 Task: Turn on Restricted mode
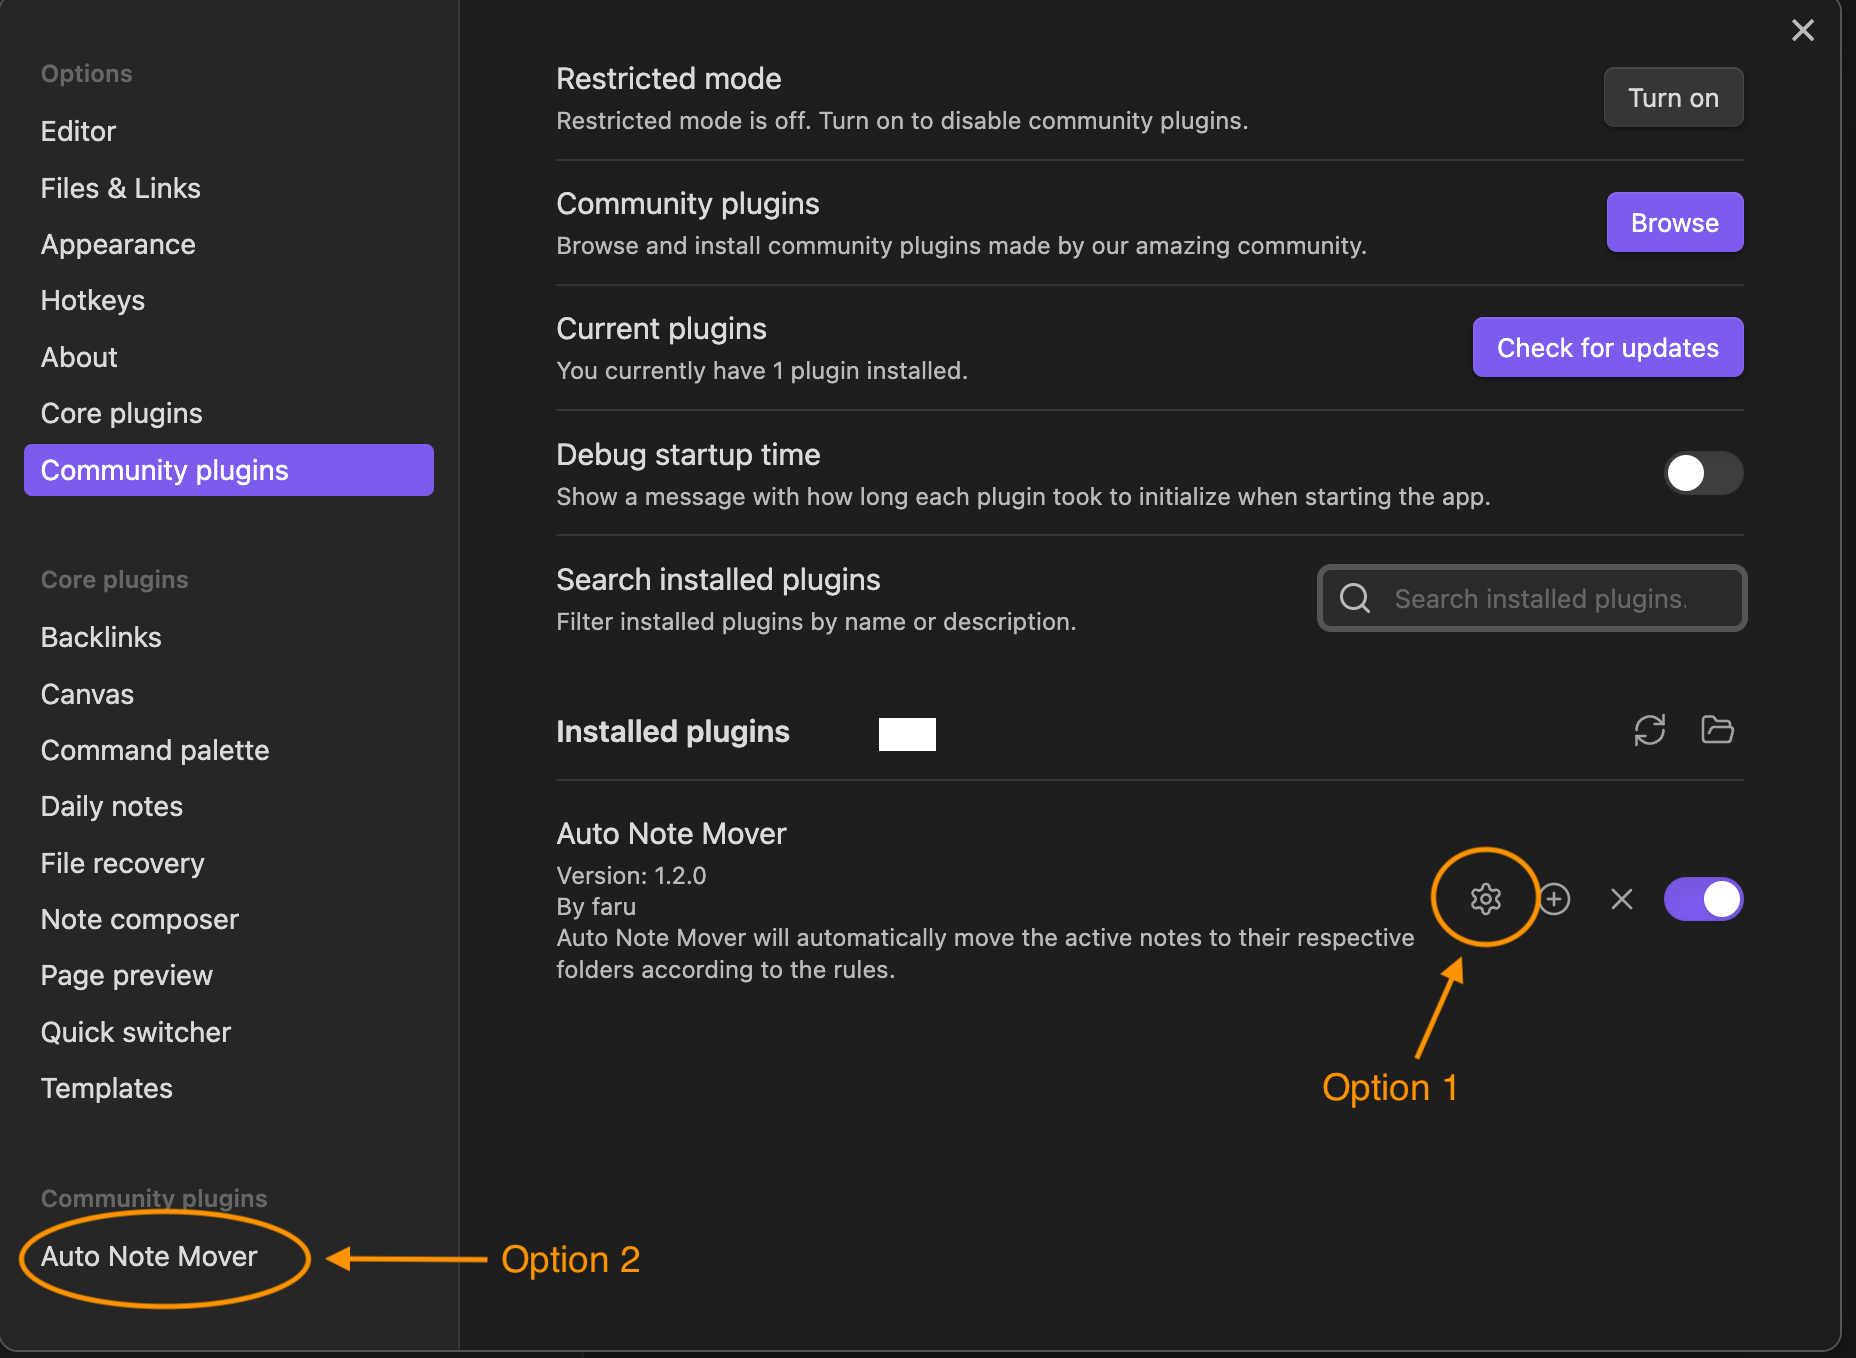pos(1673,97)
